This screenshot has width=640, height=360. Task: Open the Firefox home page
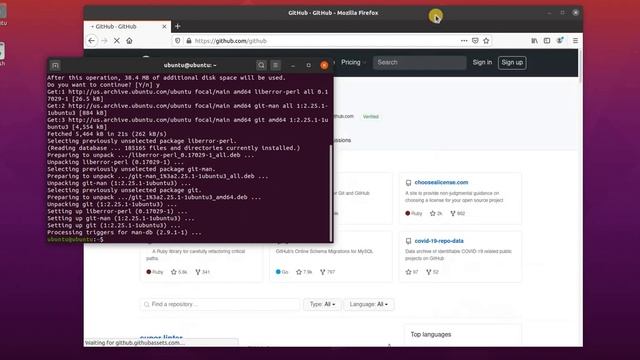click(x=129, y=41)
